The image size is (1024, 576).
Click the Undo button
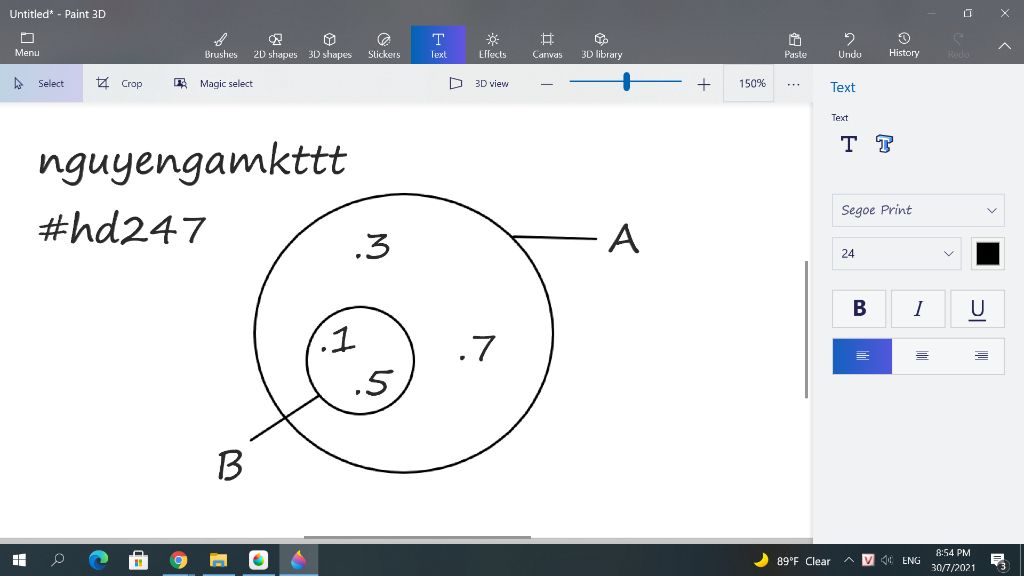coord(850,45)
